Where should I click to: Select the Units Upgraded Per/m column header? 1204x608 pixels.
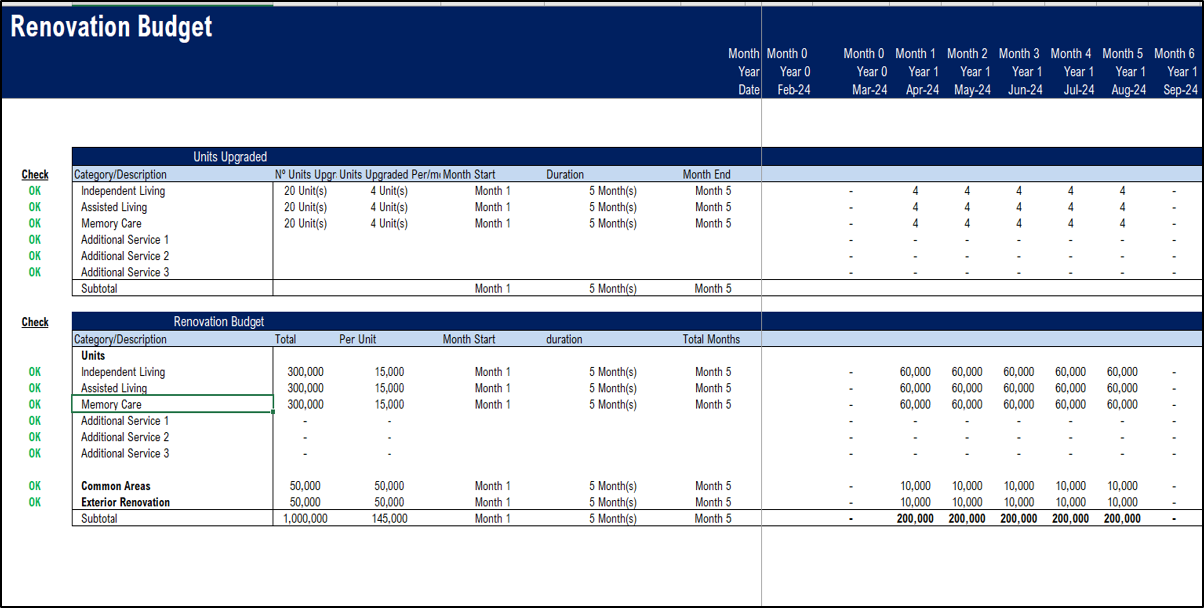click(x=390, y=175)
